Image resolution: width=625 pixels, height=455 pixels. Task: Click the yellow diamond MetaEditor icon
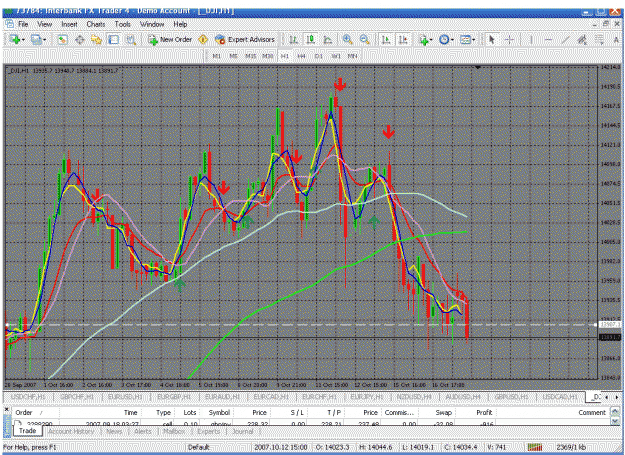point(203,39)
